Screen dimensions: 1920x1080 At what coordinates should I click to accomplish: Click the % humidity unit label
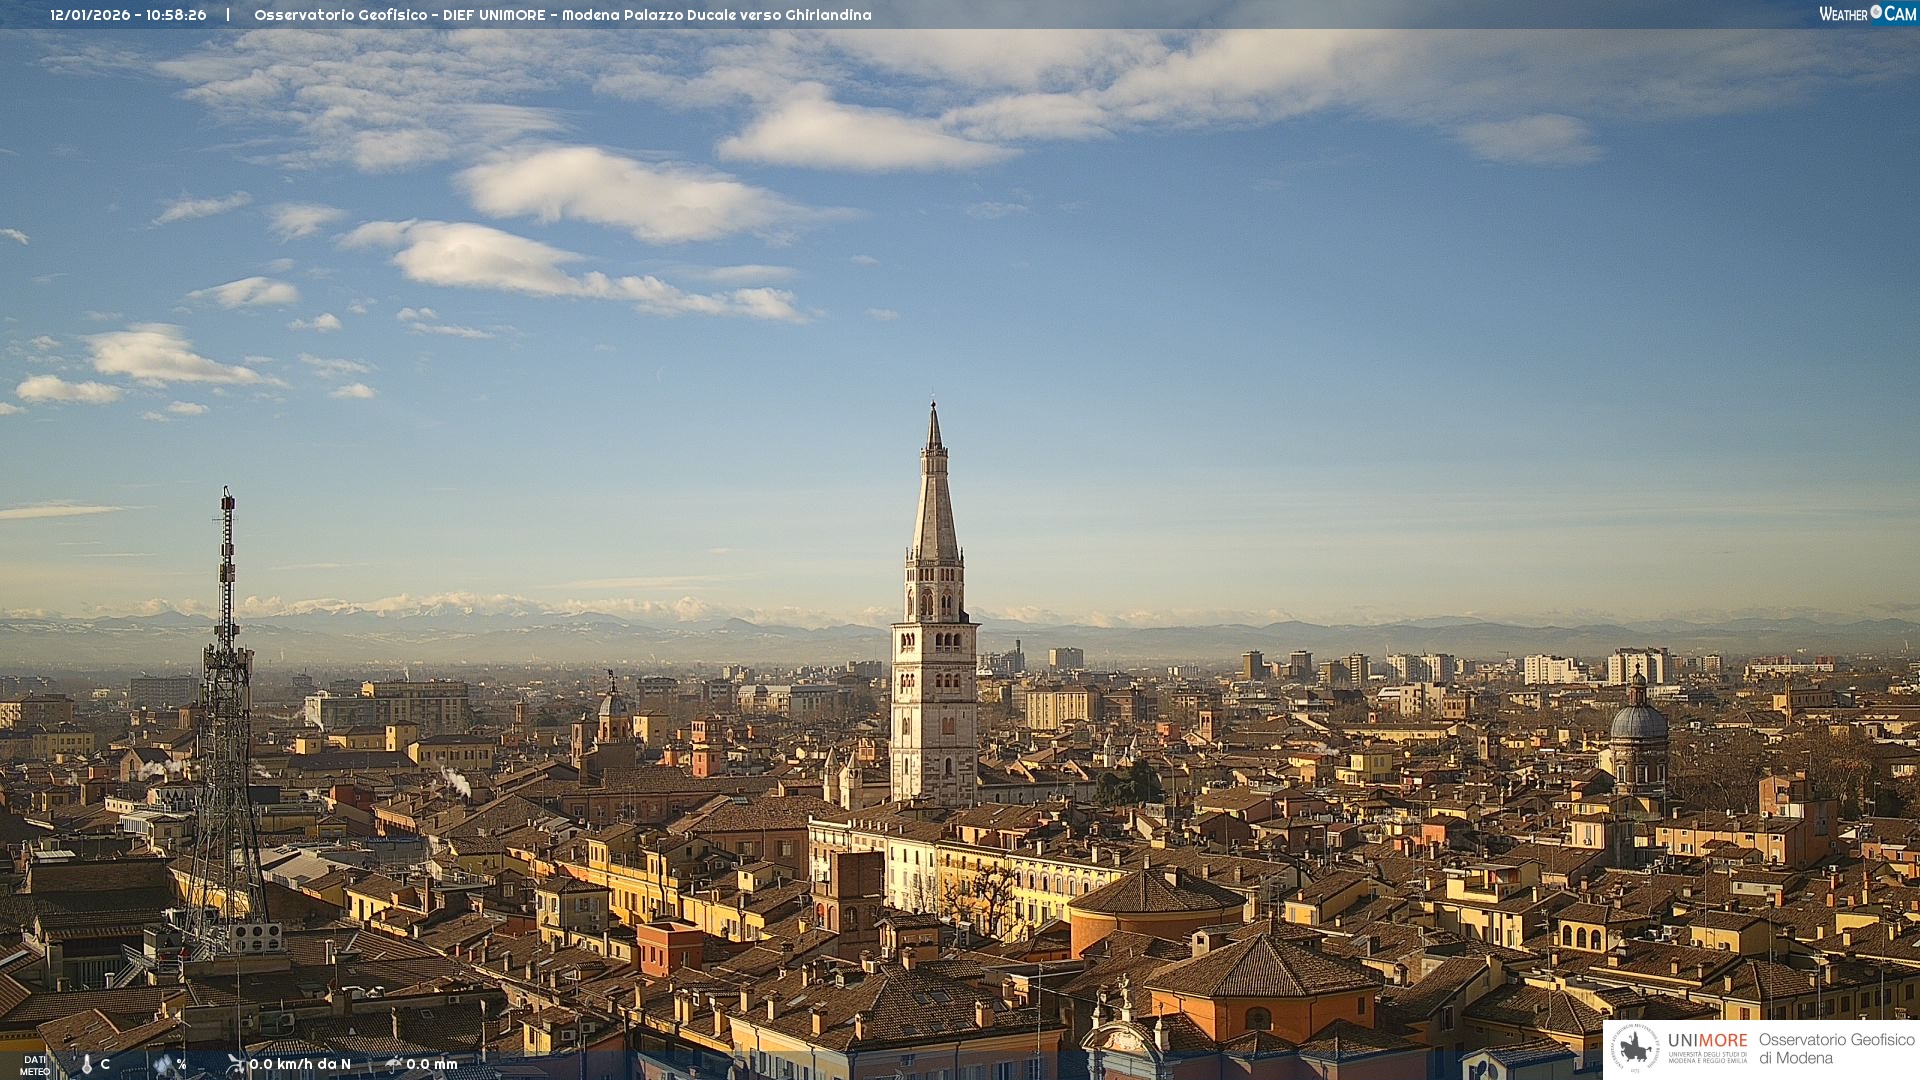(181, 1064)
